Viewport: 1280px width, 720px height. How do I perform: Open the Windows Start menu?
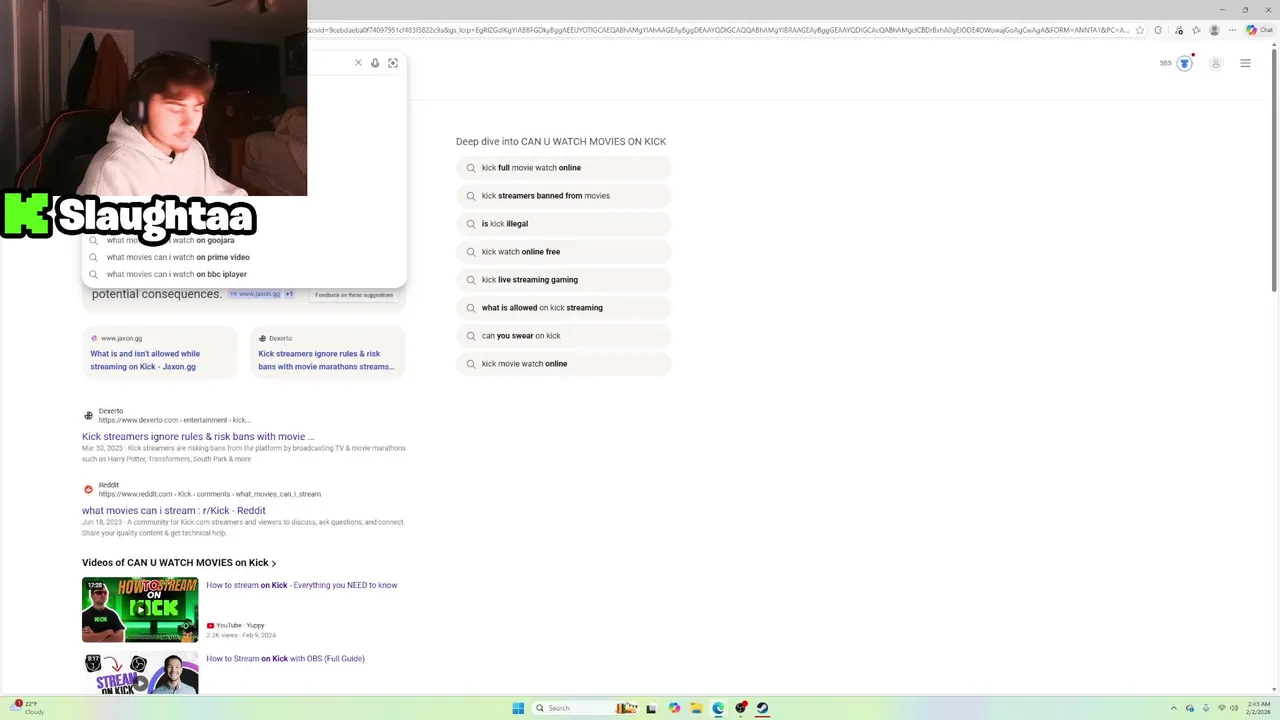click(518, 708)
